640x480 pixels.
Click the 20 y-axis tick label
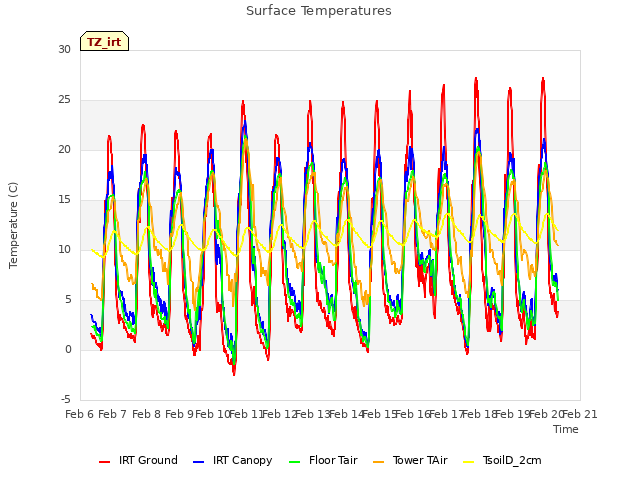click(x=64, y=149)
